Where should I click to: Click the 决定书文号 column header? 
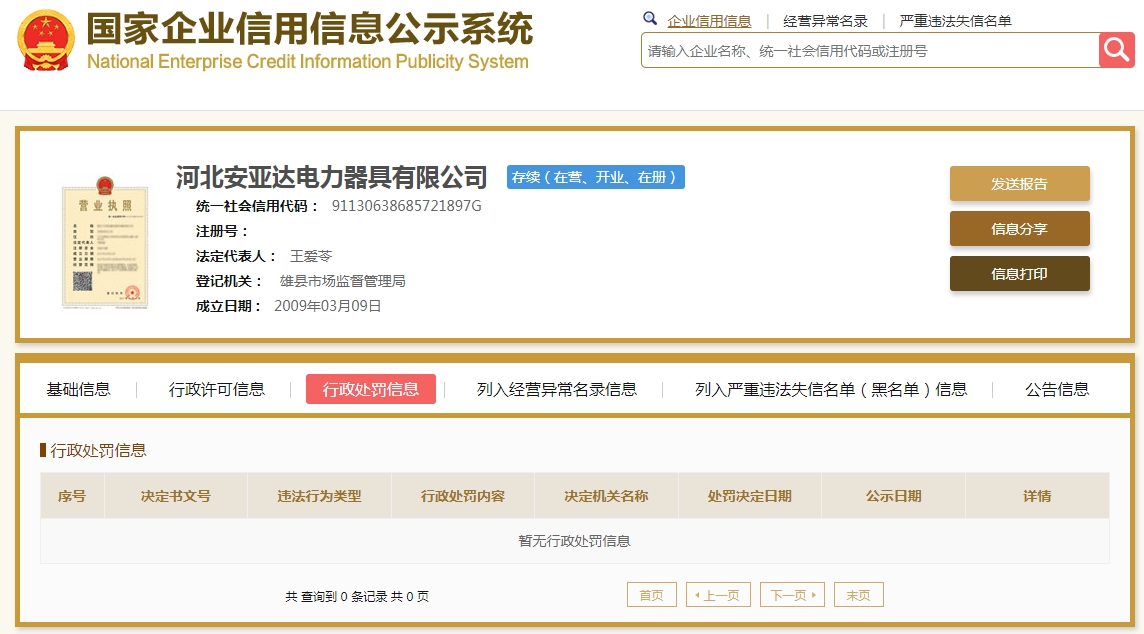(176, 496)
